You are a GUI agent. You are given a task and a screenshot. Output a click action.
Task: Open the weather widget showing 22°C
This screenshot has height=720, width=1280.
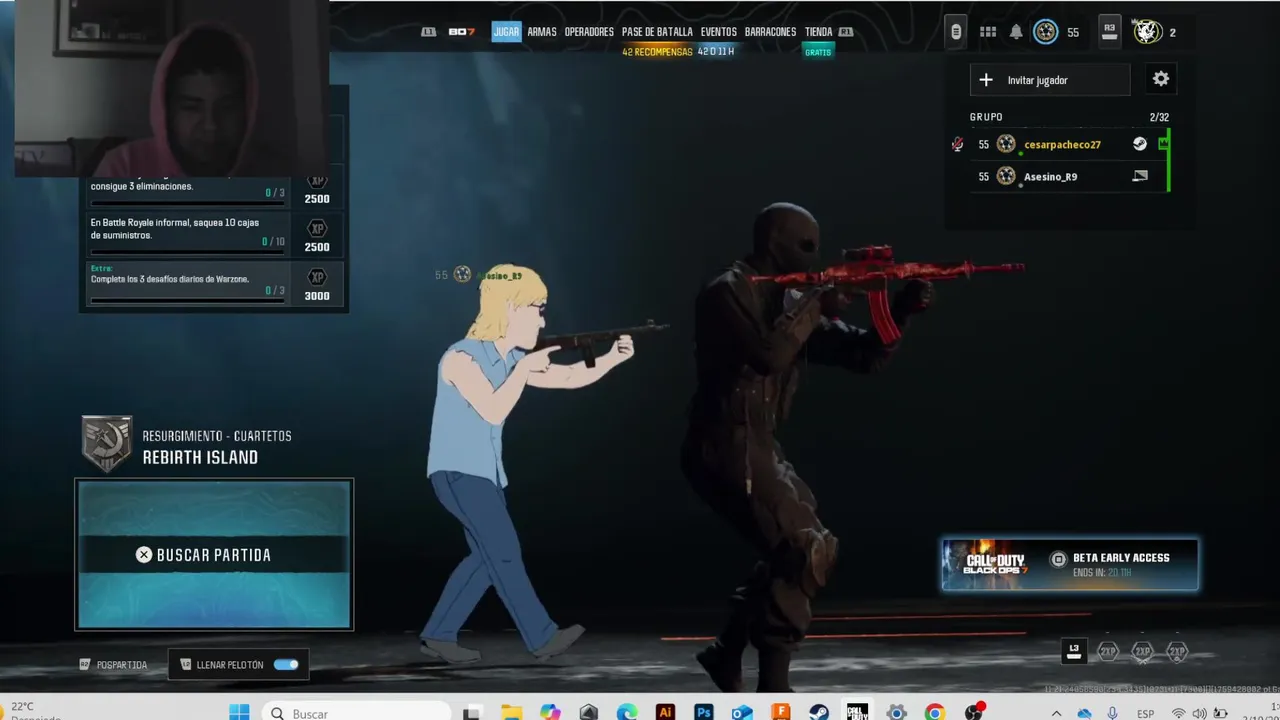[x=30, y=711]
